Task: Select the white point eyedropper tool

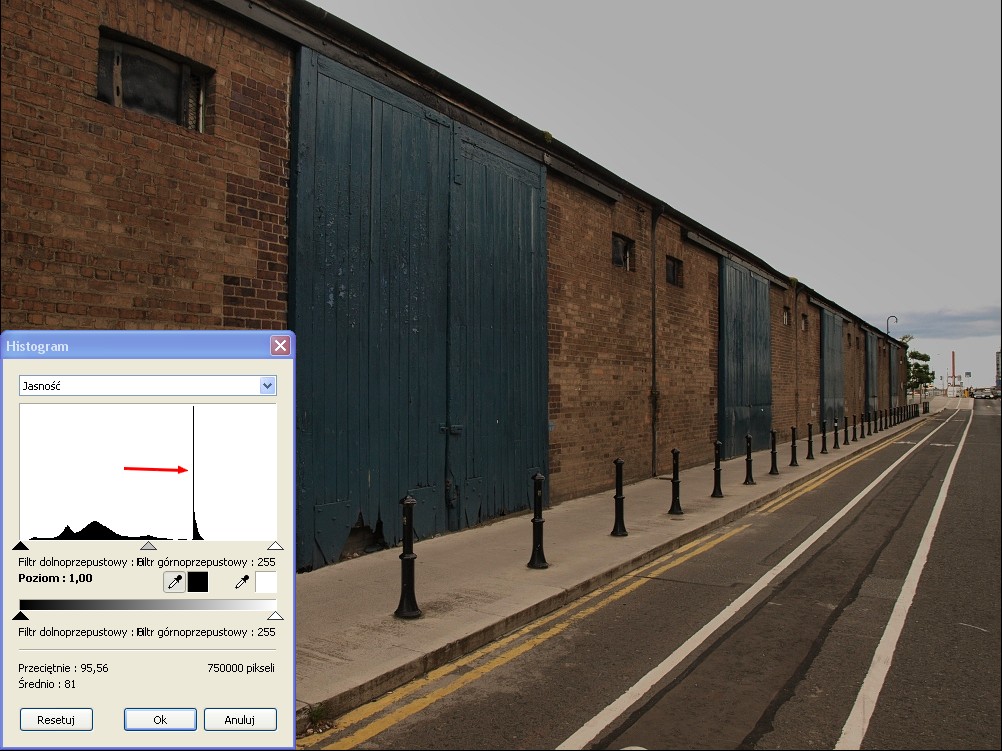Action: point(242,582)
